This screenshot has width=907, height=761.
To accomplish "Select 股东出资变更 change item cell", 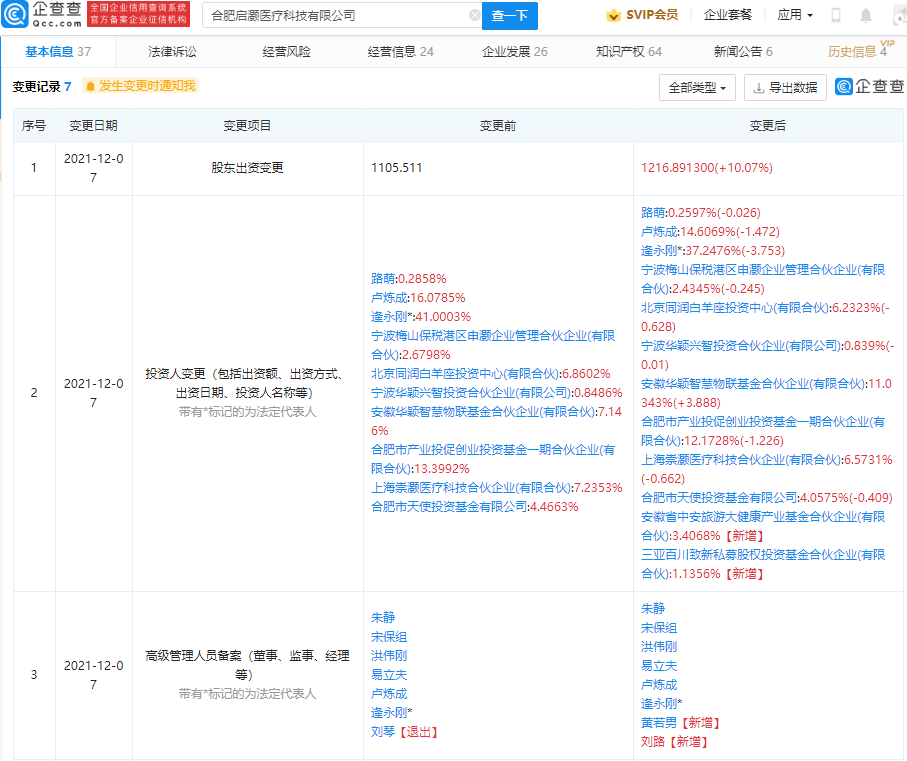I will tap(248, 168).
